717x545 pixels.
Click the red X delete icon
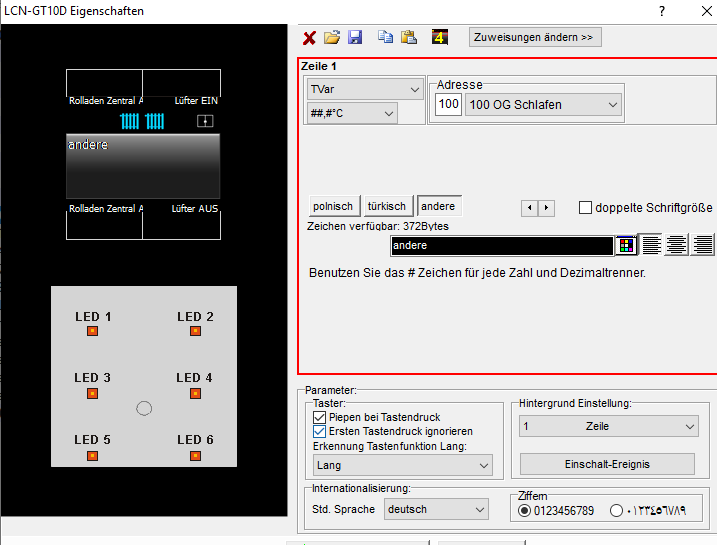click(x=310, y=38)
